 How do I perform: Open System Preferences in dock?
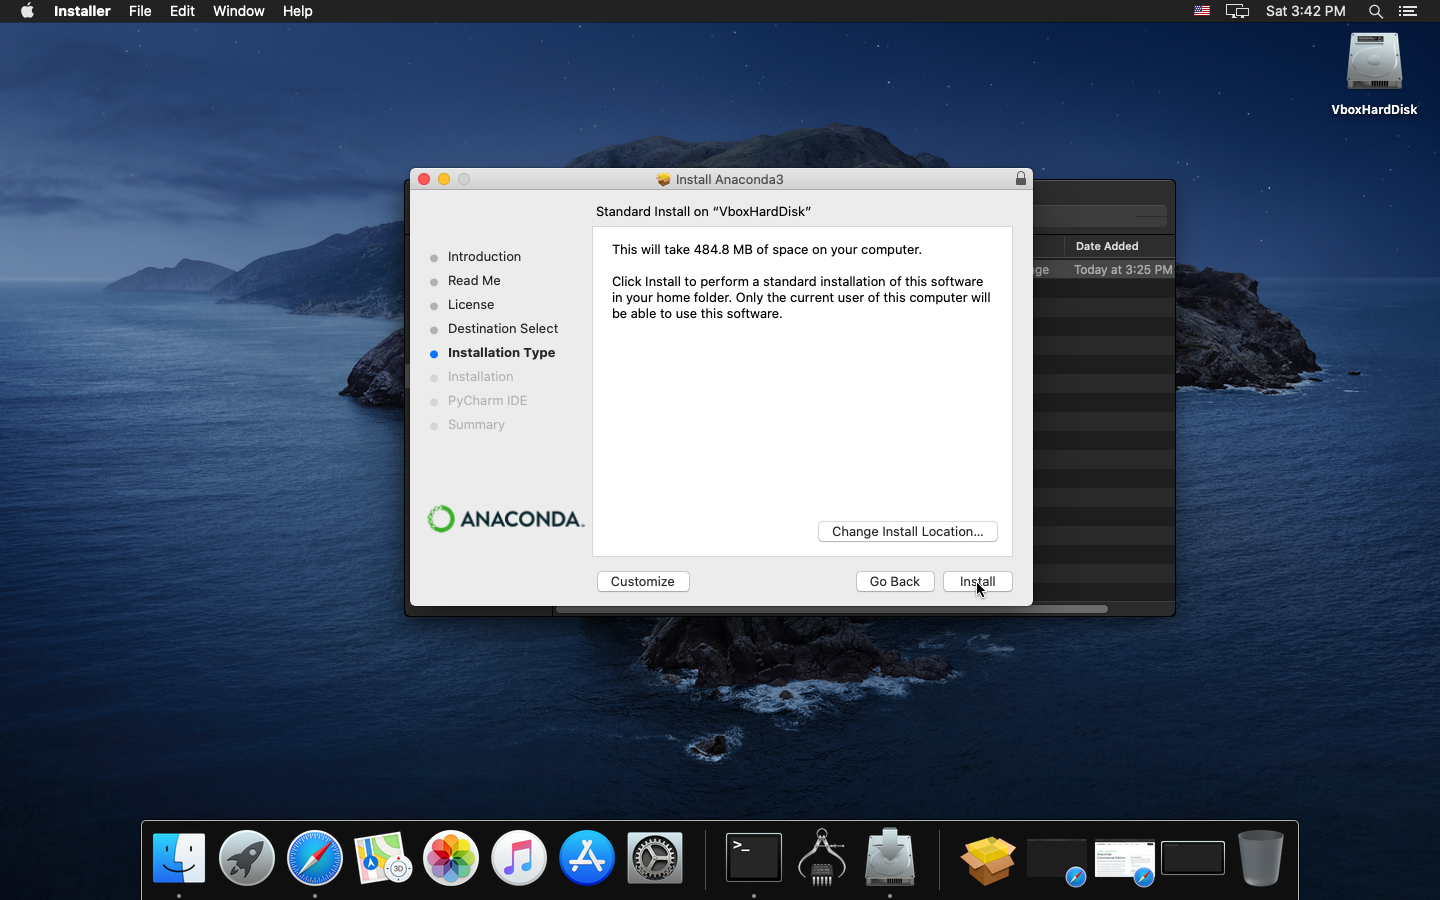[655, 858]
